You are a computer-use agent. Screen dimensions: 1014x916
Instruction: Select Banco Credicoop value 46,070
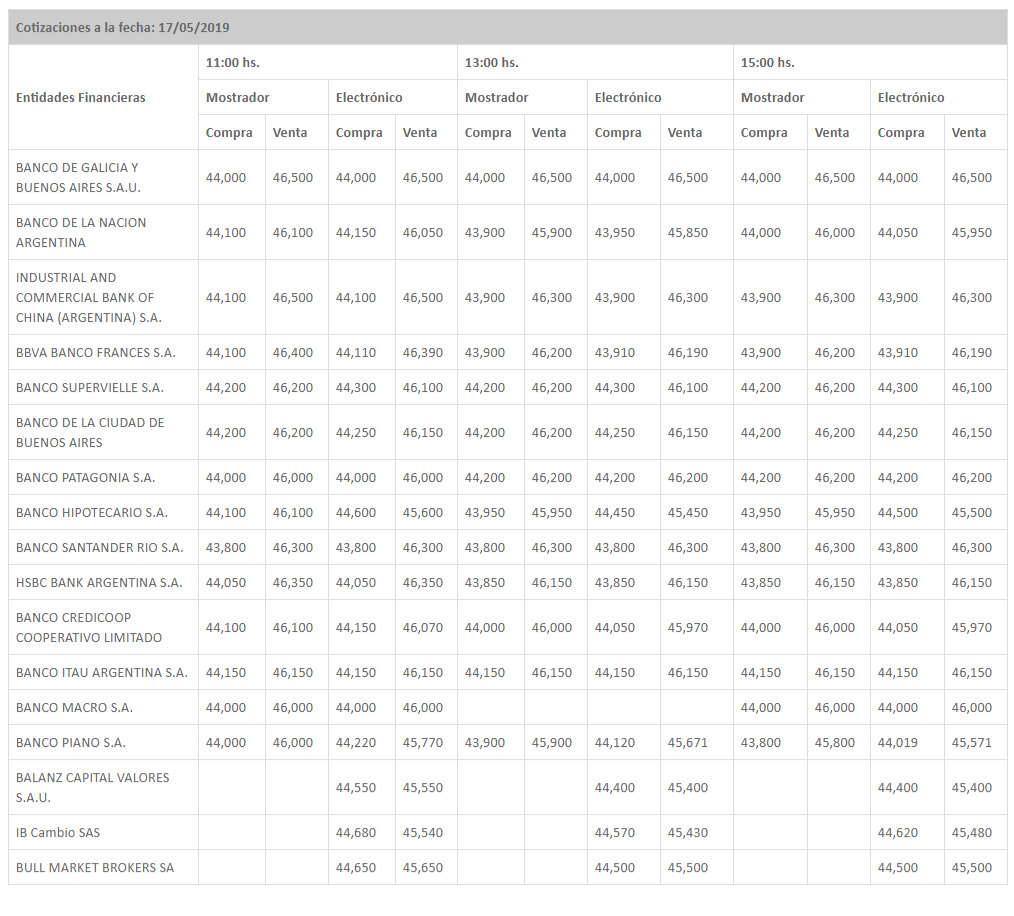pyautogui.click(x=423, y=627)
